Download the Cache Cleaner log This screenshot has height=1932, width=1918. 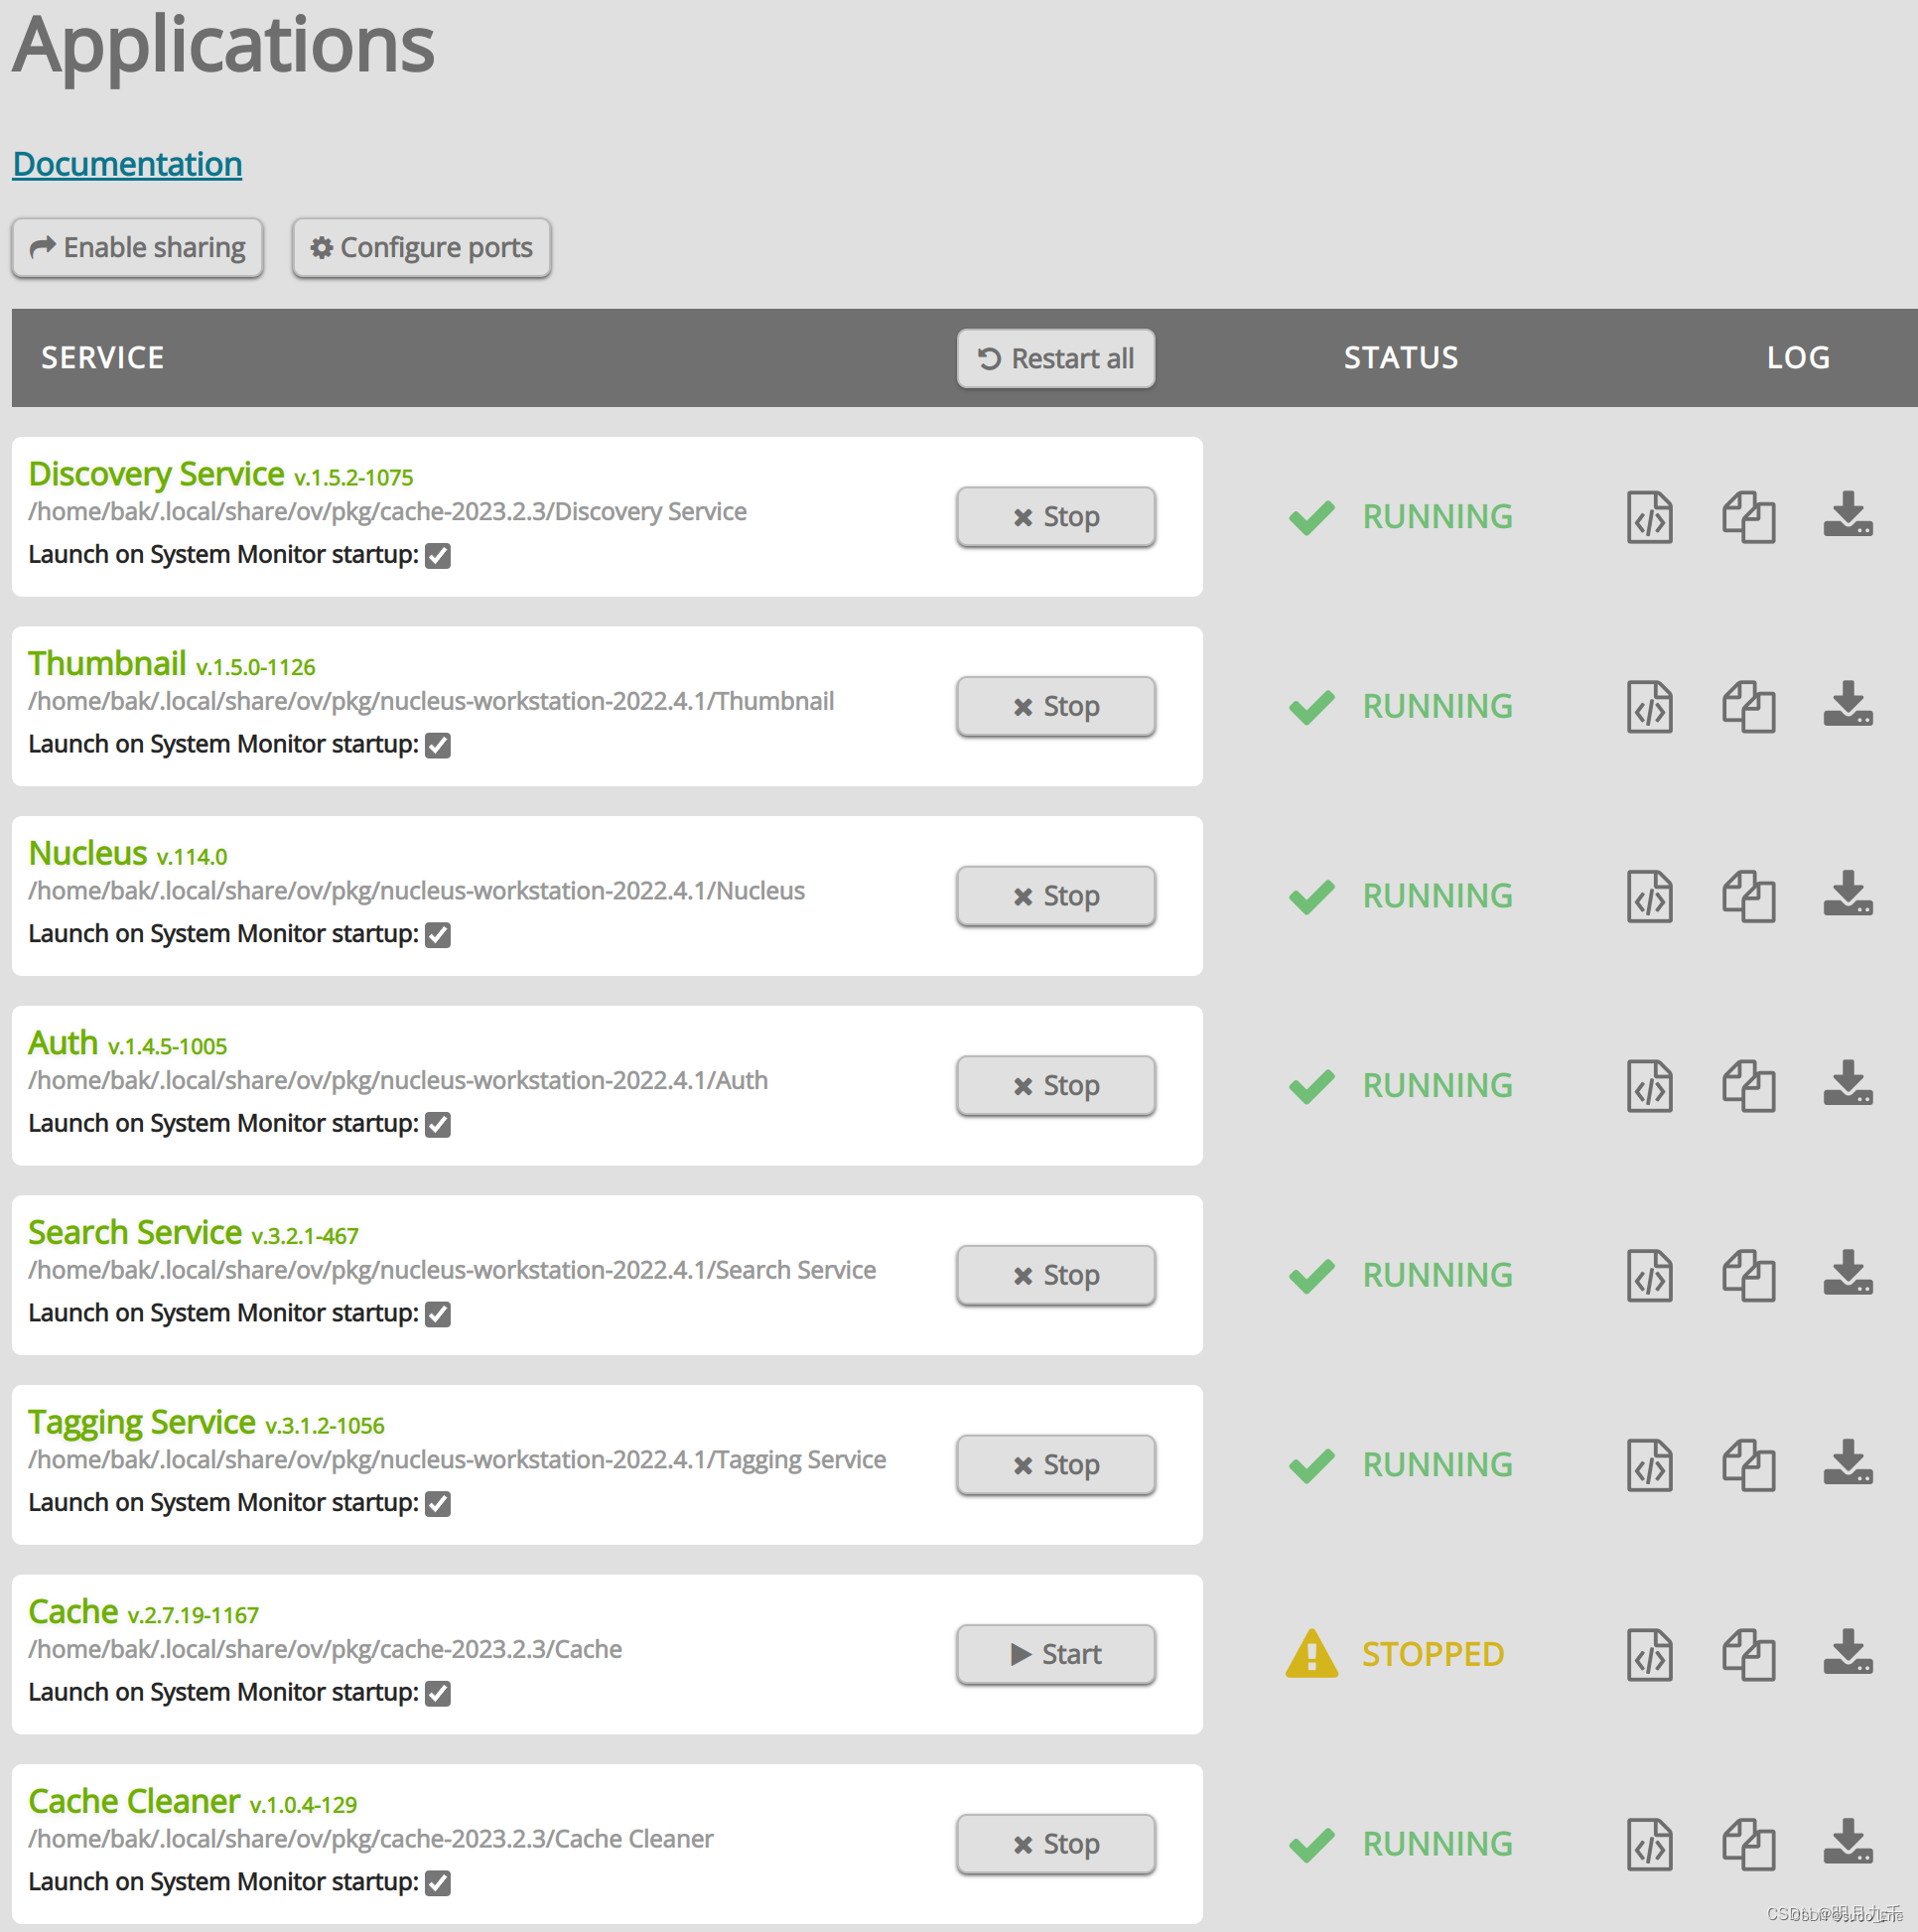1847,1842
